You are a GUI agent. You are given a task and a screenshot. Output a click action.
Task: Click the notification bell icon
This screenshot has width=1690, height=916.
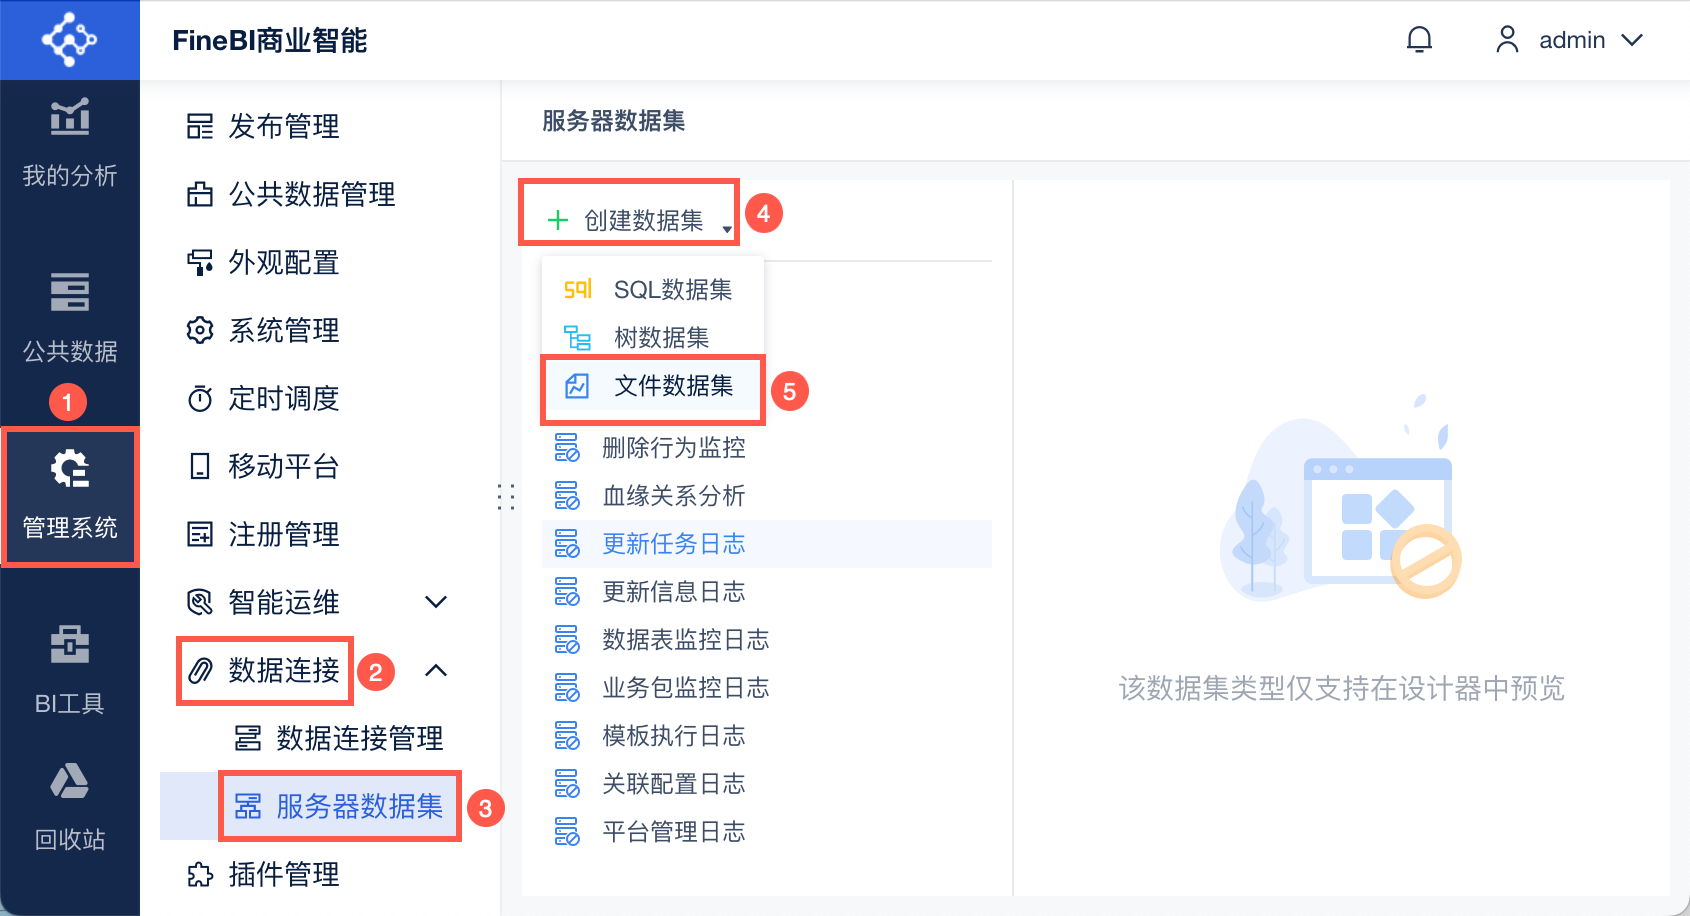click(x=1419, y=40)
